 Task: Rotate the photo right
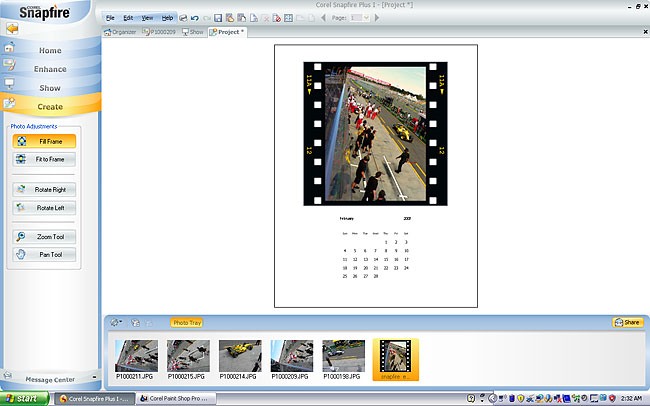tap(44, 189)
